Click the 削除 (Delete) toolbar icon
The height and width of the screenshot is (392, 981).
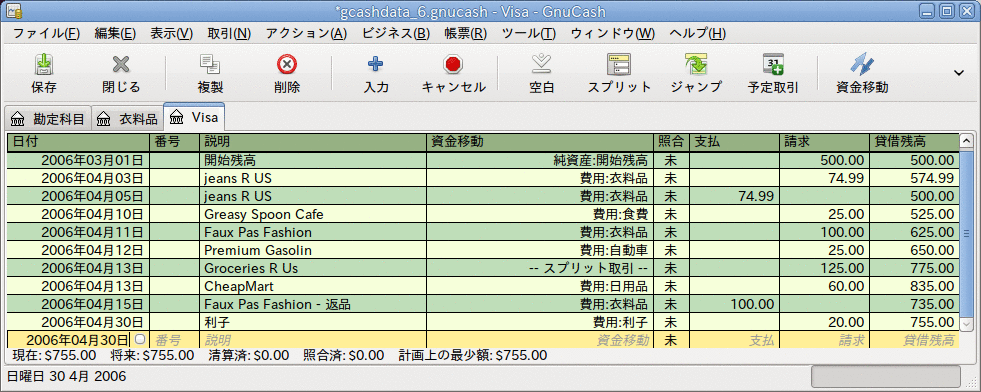287,64
